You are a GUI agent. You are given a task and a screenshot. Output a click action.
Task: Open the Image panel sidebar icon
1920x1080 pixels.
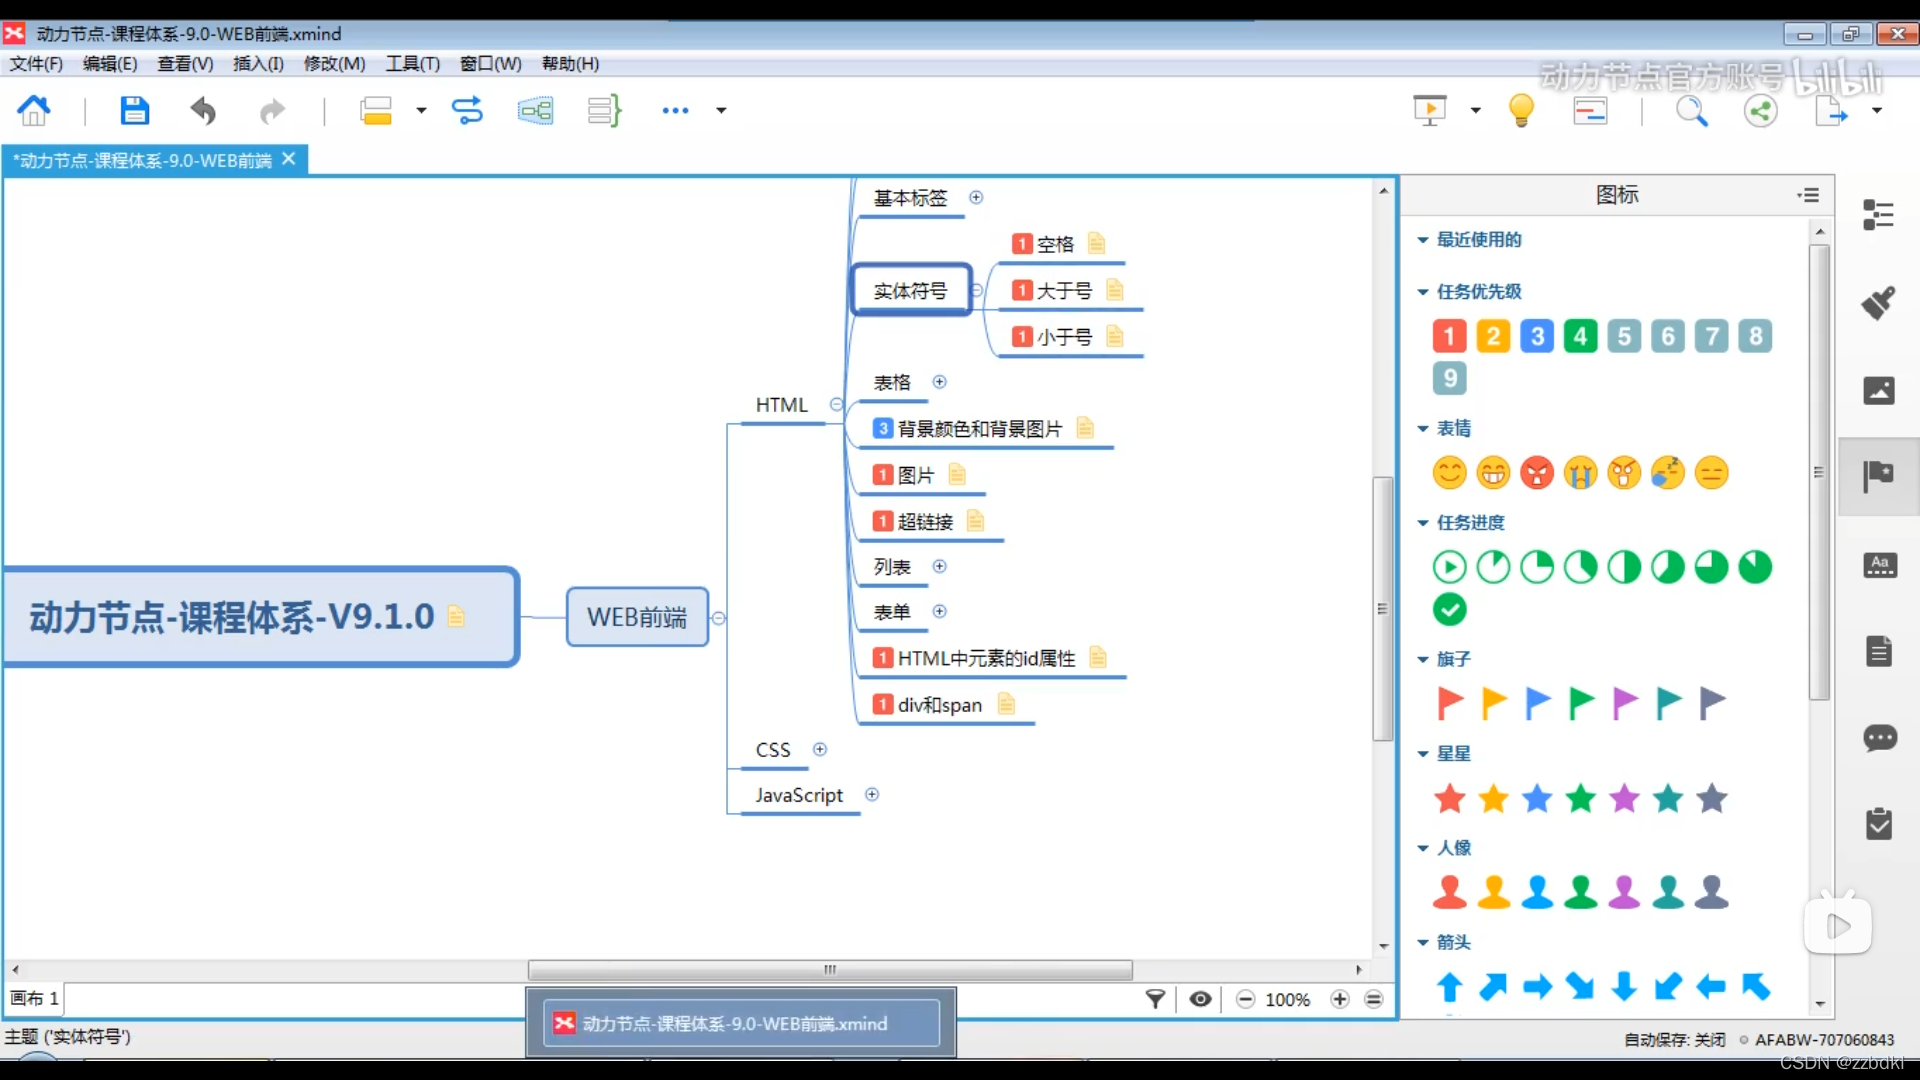1879,390
